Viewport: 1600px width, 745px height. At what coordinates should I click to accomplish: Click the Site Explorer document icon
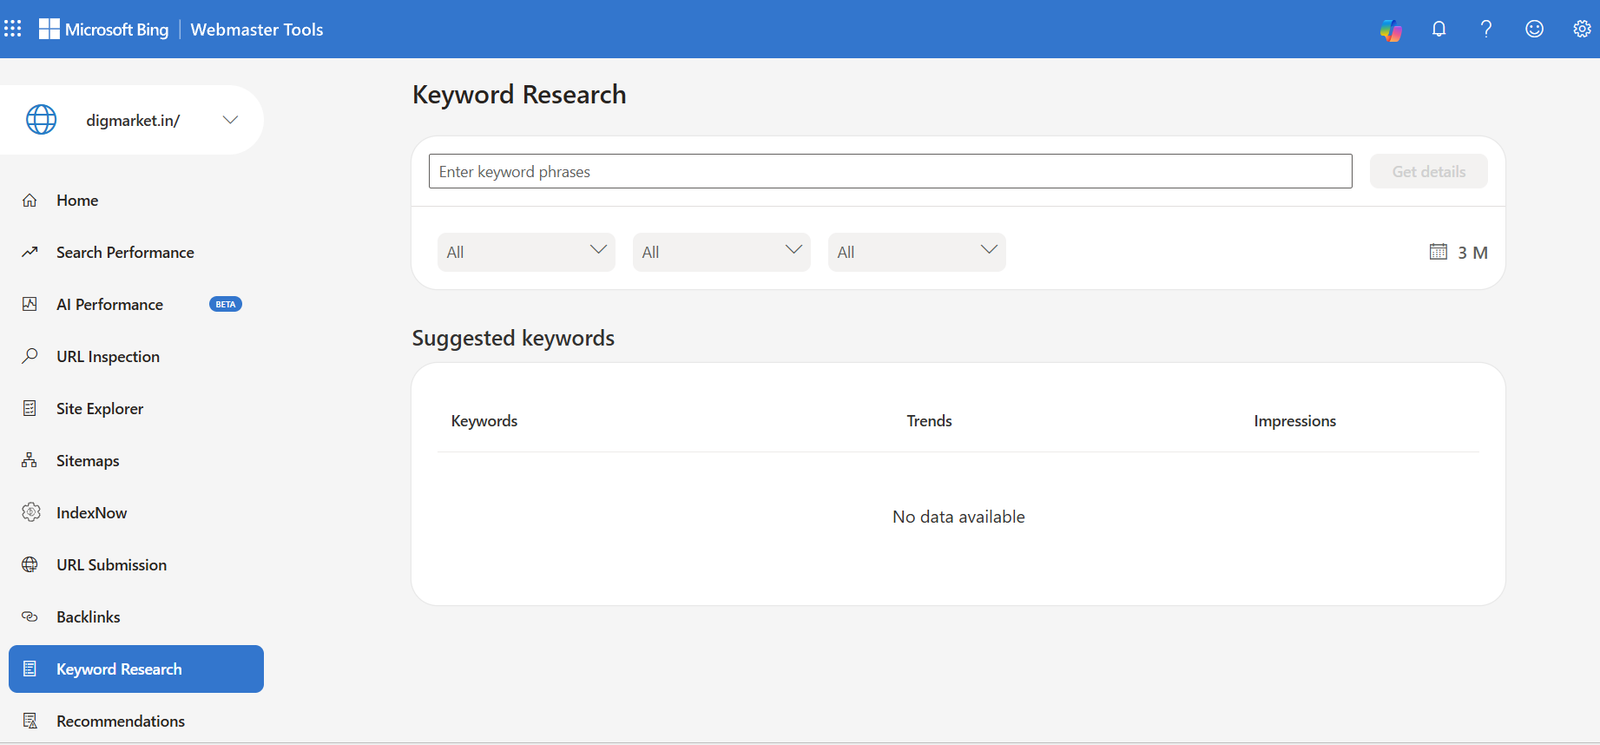(x=30, y=408)
